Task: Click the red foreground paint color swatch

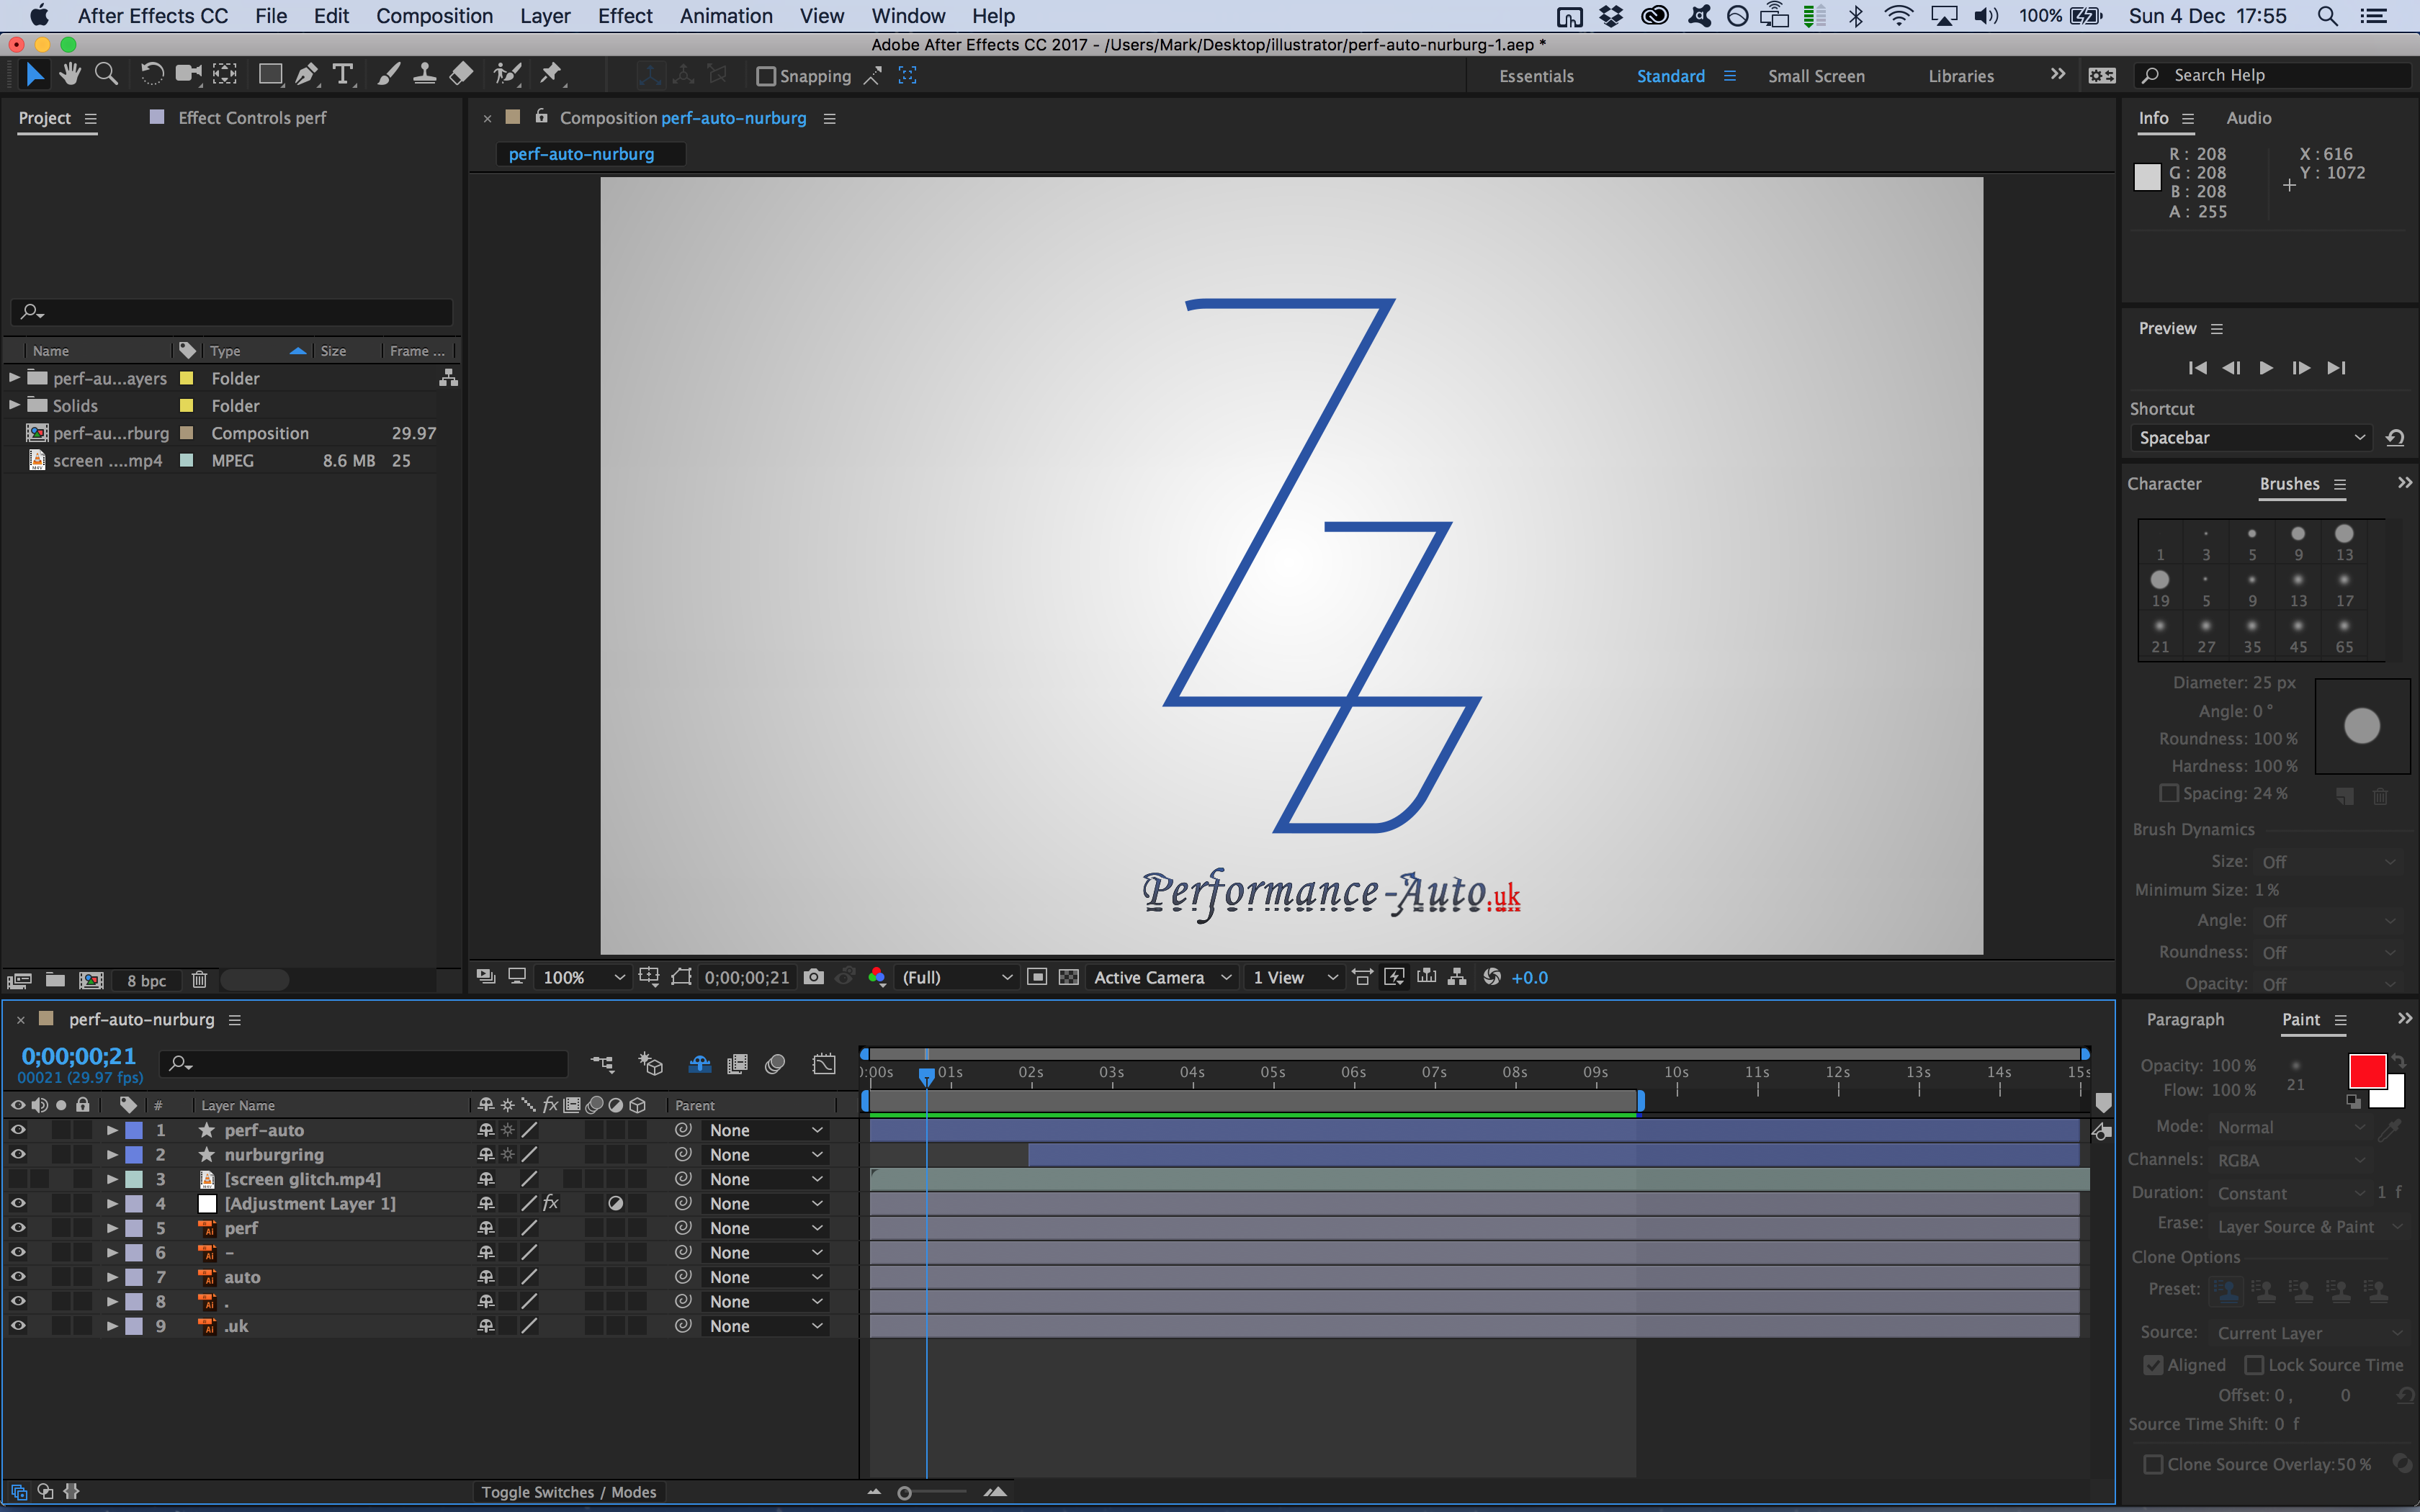Action: (2366, 1071)
